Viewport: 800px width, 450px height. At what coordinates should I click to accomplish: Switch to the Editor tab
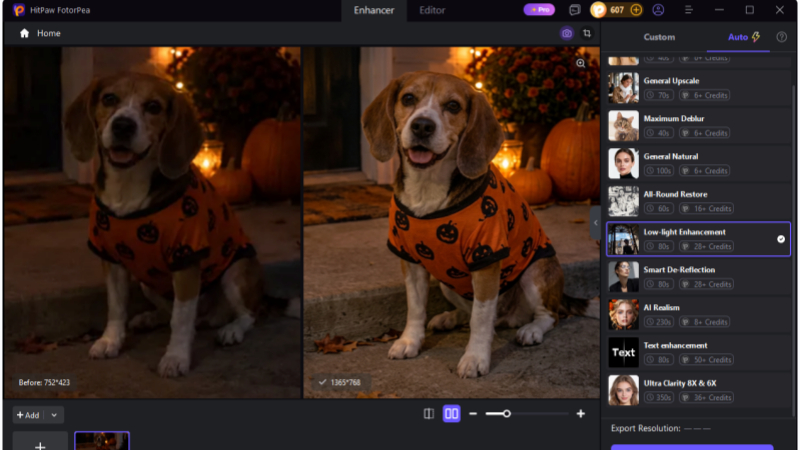pos(432,10)
